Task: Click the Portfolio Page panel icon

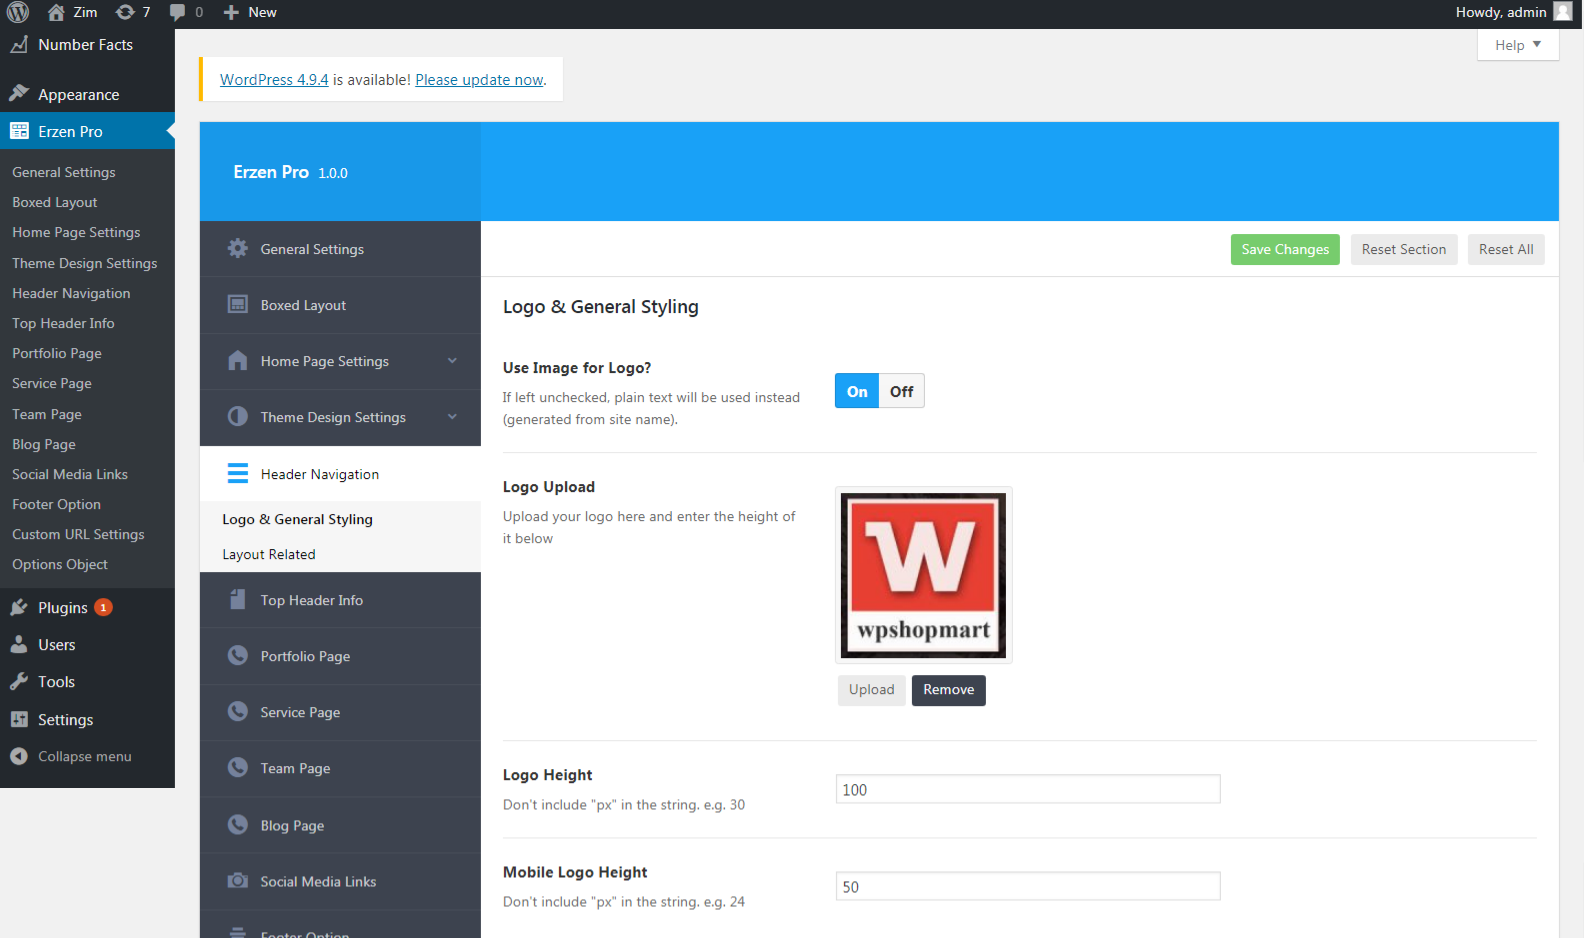Action: pos(238,655)
